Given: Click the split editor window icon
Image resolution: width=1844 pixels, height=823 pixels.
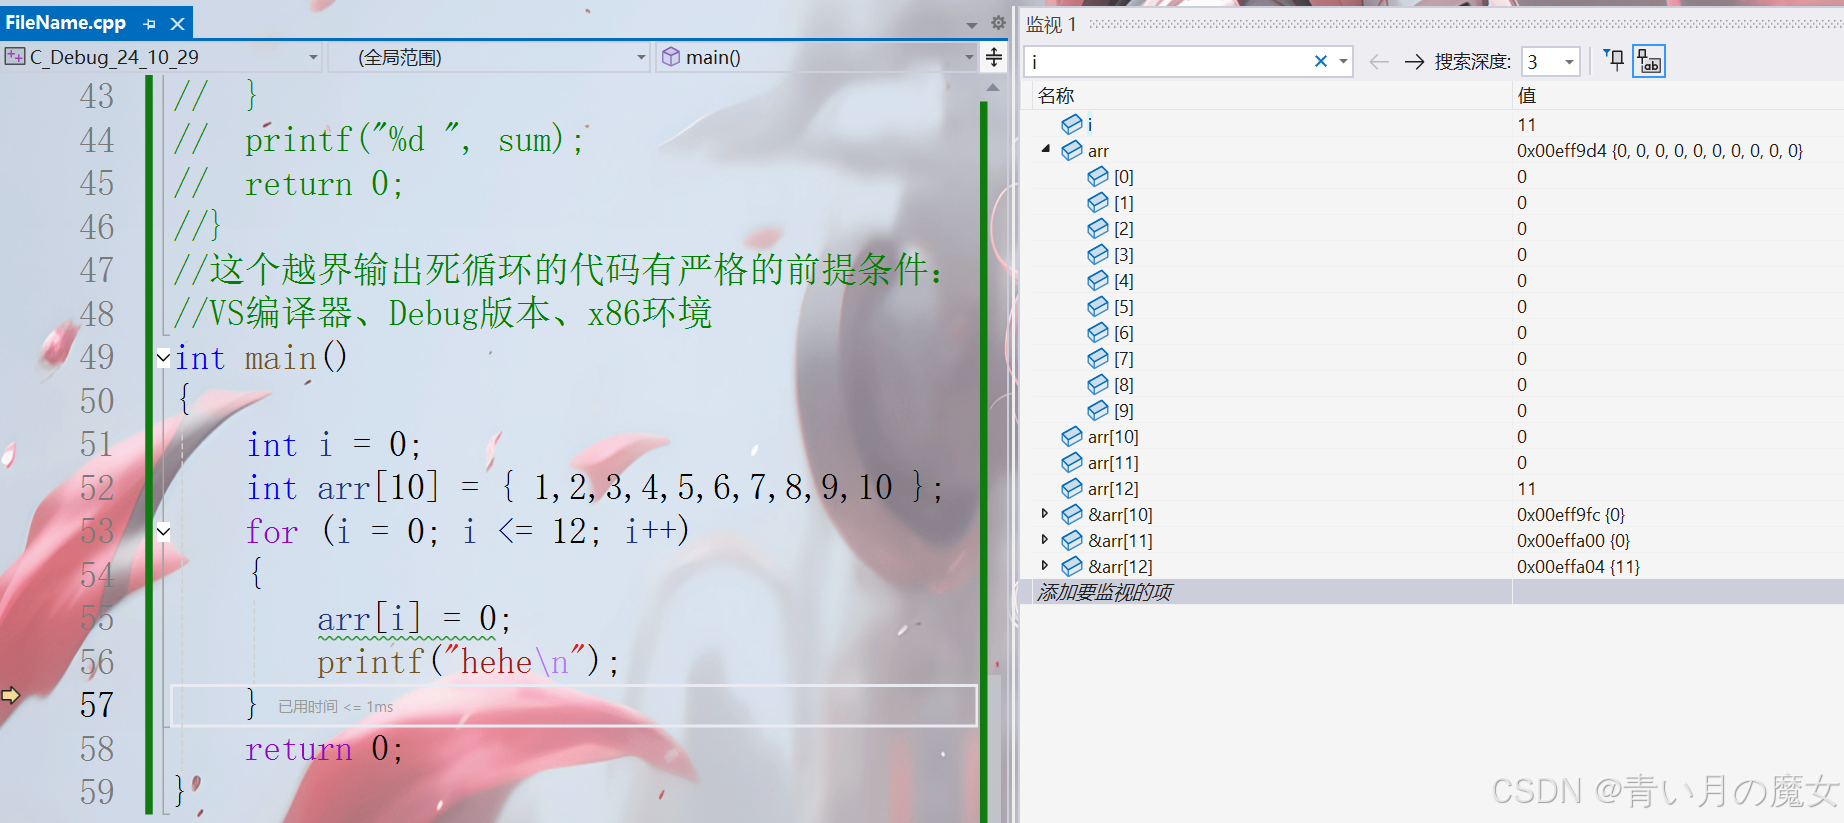Looking at the screenshot, I should pos(994,57).
